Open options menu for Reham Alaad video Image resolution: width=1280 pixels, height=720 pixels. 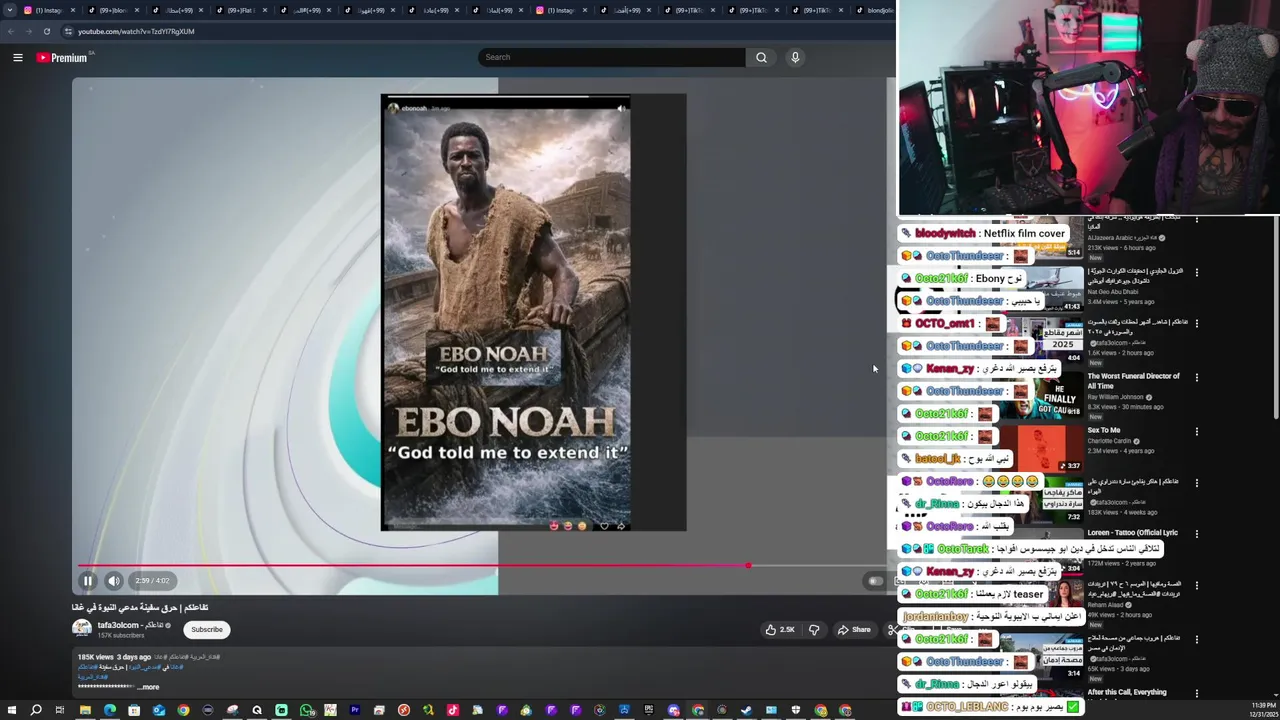pyautogui.click(x=1196, y=585)
